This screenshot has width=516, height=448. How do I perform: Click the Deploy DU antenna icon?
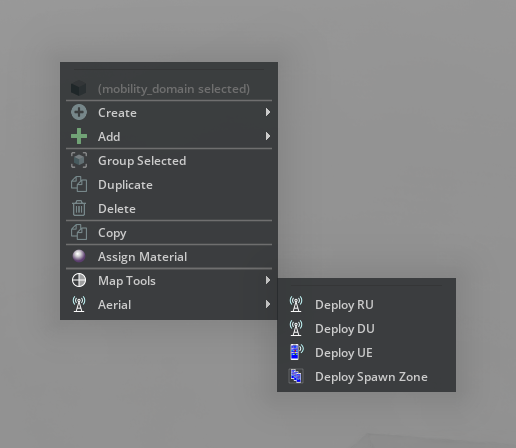point(296,328)
